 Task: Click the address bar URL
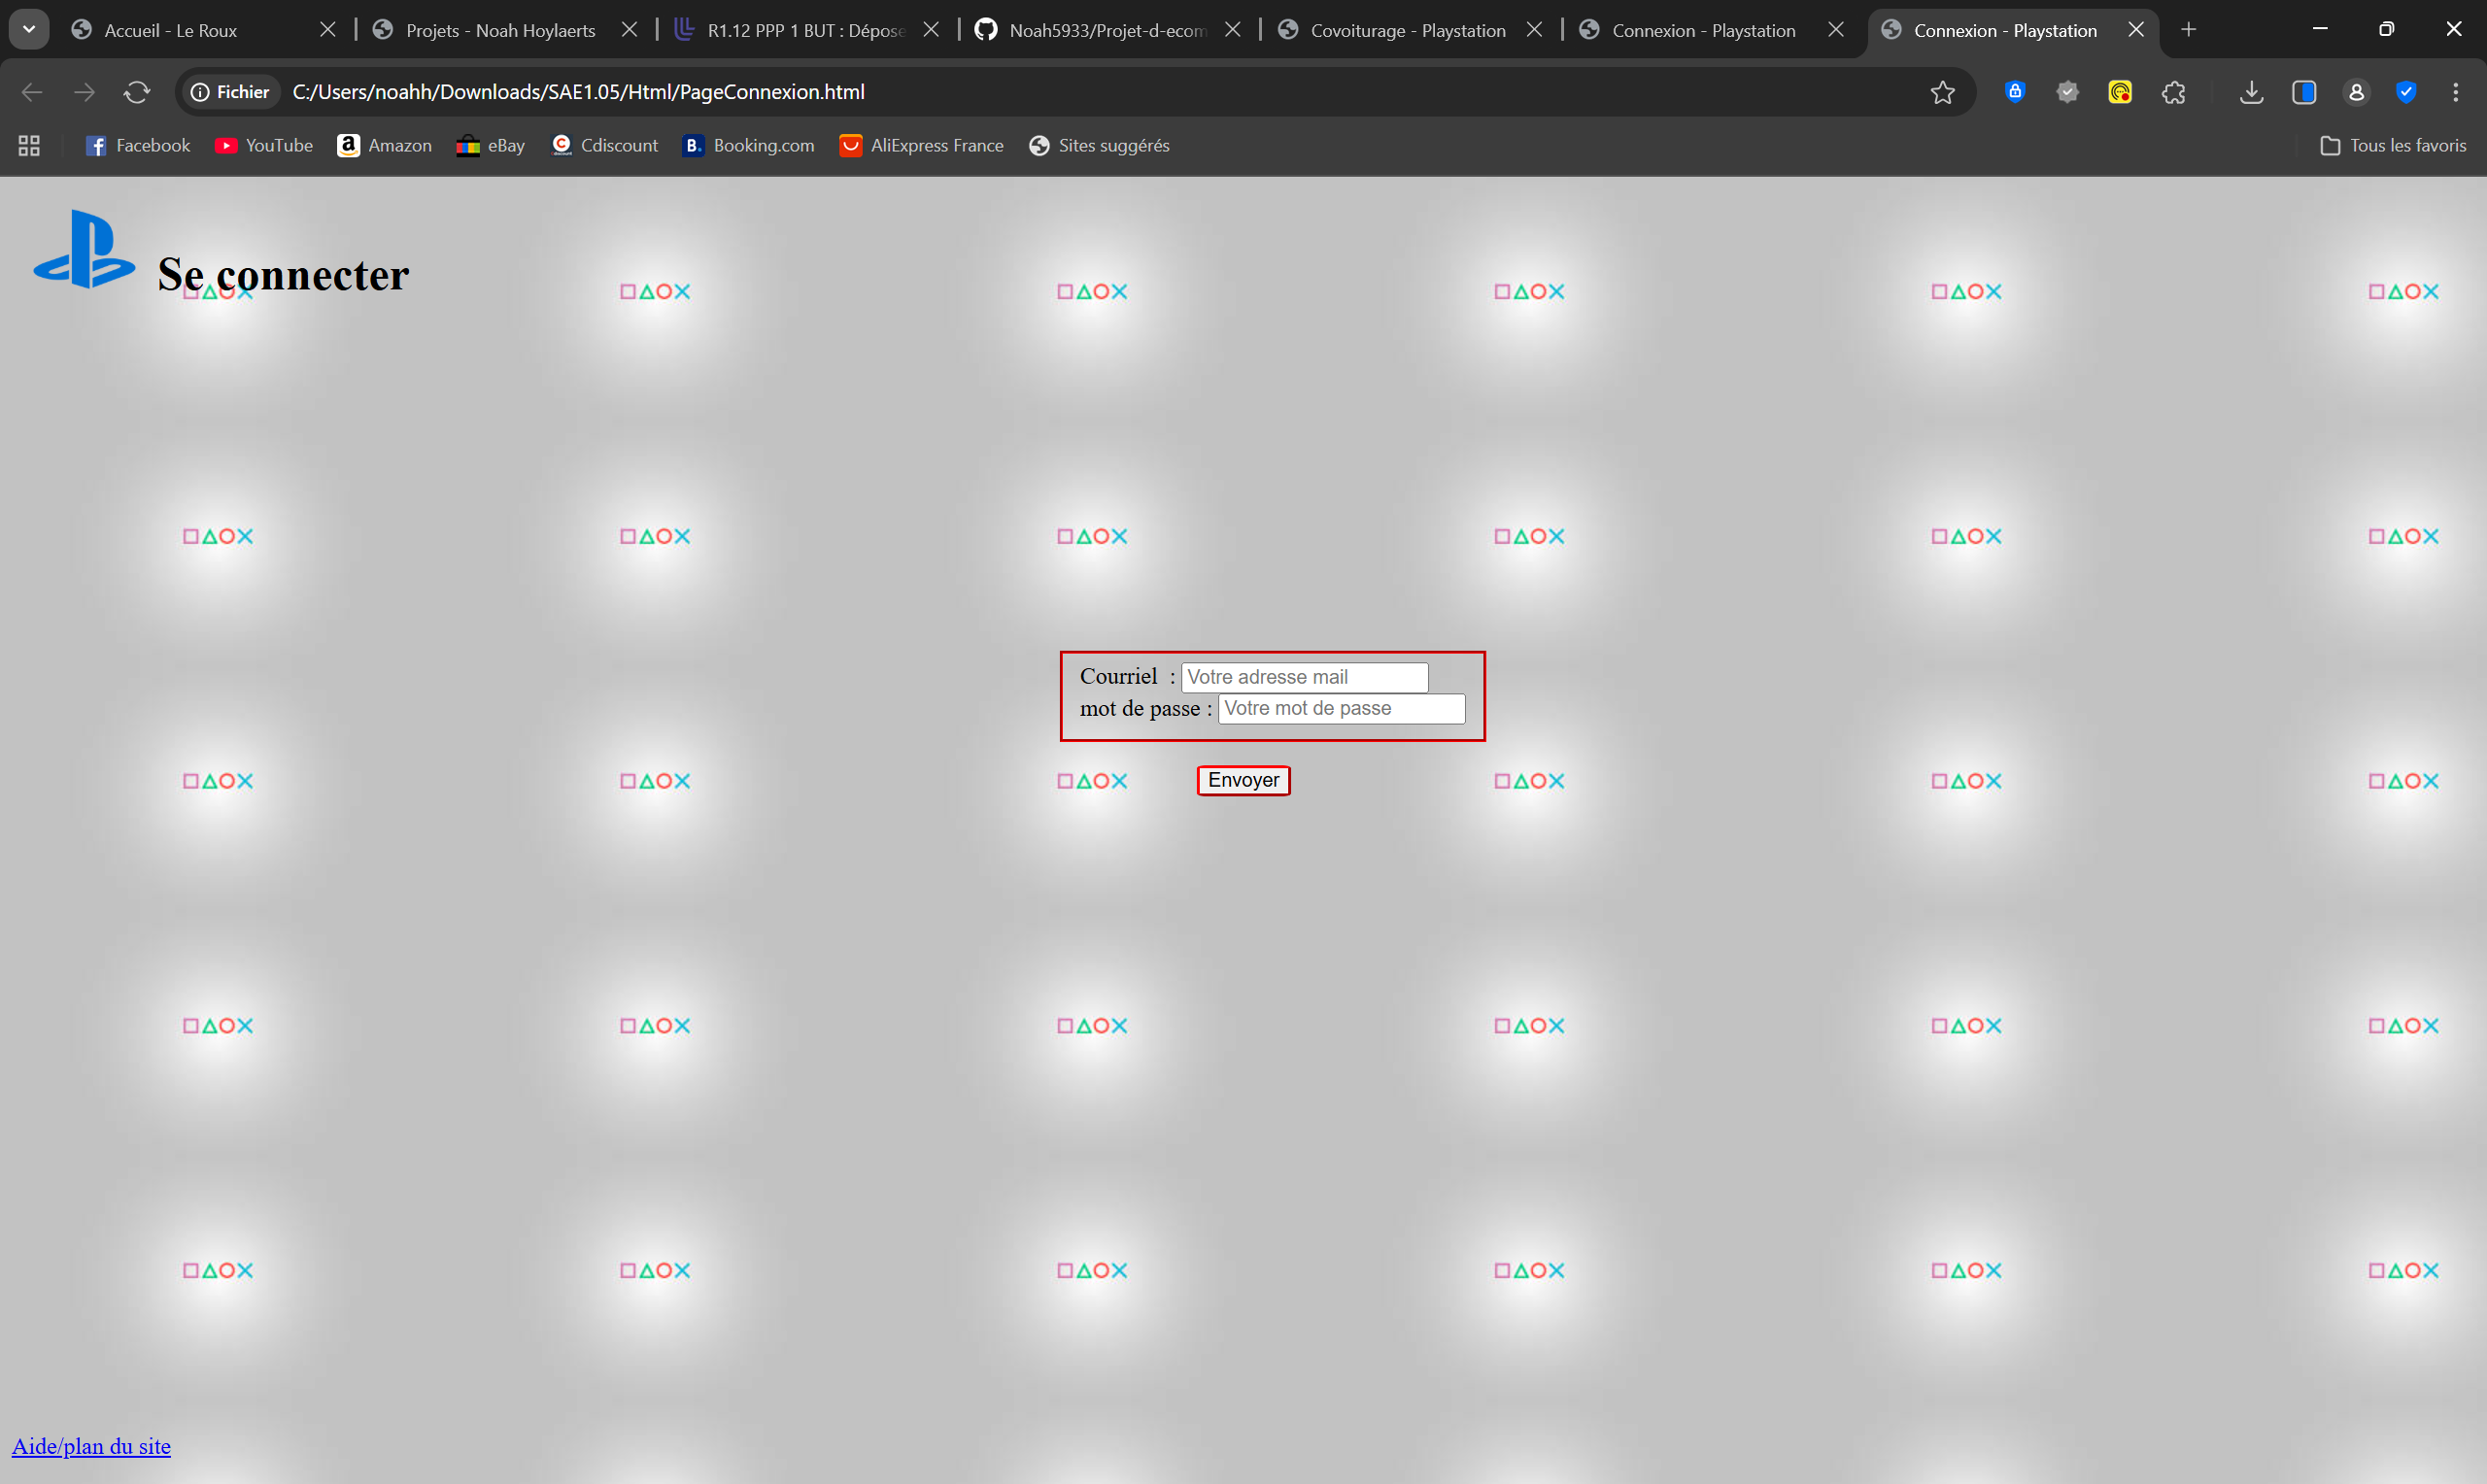[x=578, y=92]
